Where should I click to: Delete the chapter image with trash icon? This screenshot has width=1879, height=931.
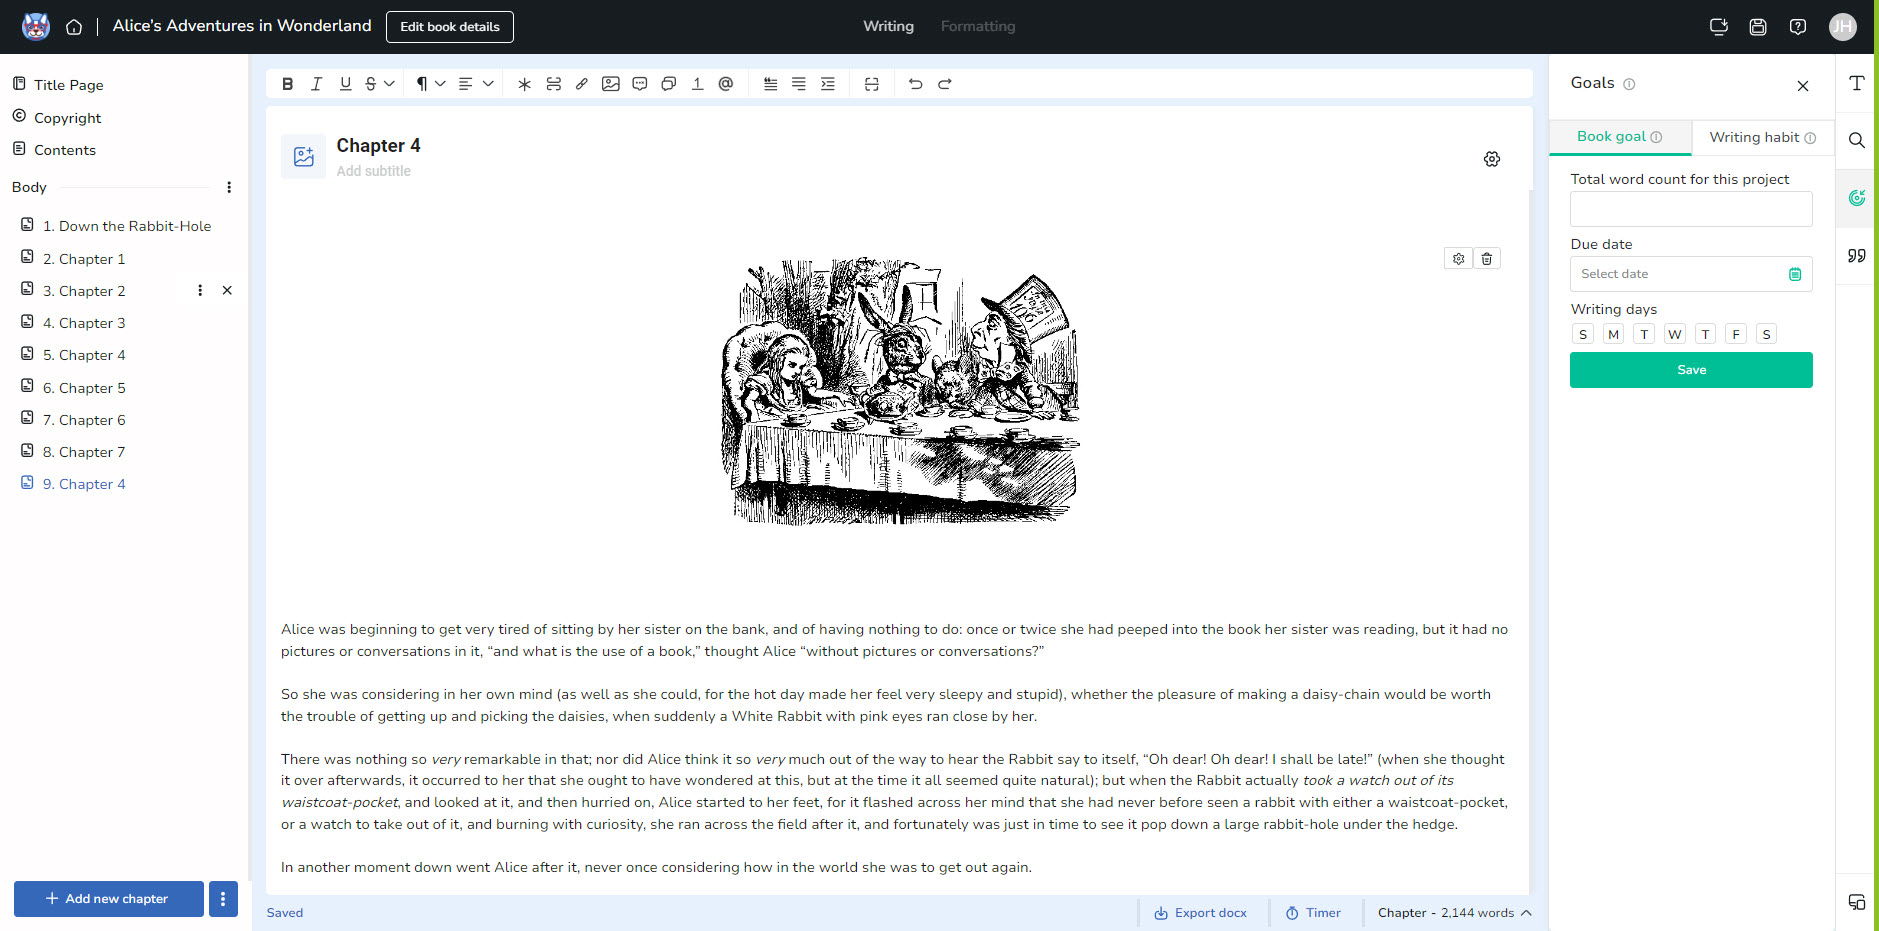coord(1487,259)
